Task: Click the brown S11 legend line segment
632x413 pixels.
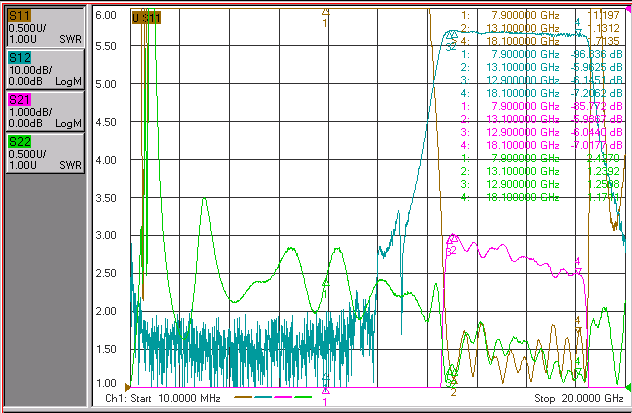Action: (x=243, y=397)
